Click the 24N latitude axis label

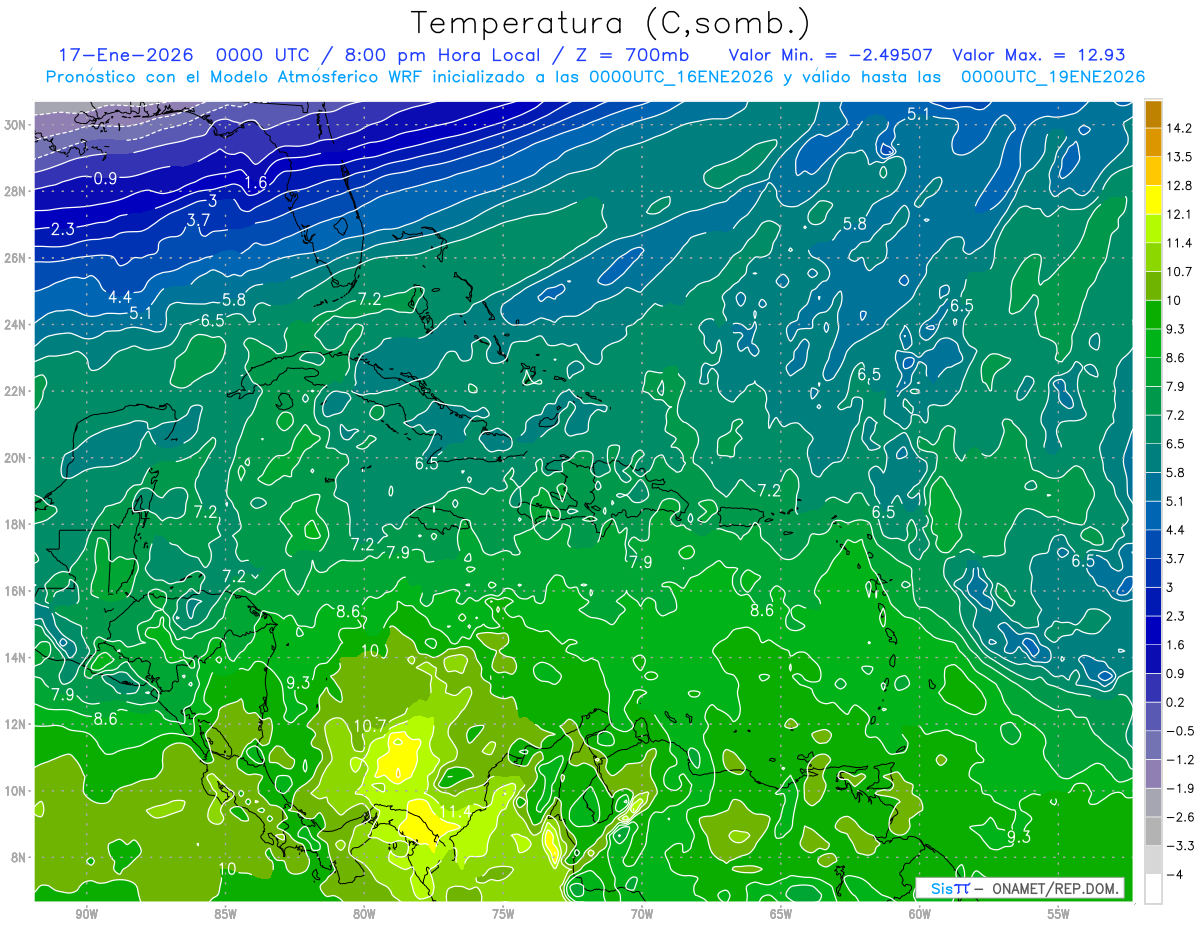click(x=17, y=324)
